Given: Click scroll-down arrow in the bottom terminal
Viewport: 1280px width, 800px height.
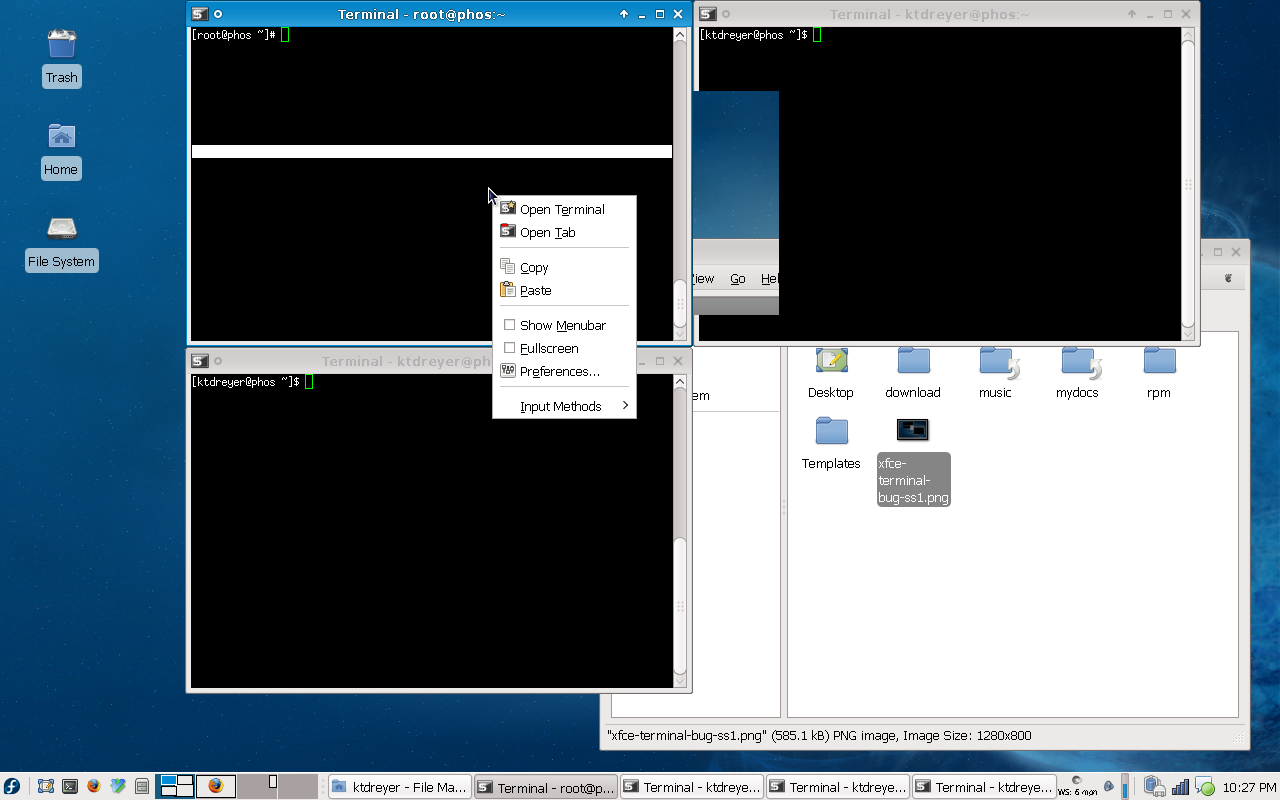Looking at the screenshot, I should pyautogui.click(x=680, y=680).
